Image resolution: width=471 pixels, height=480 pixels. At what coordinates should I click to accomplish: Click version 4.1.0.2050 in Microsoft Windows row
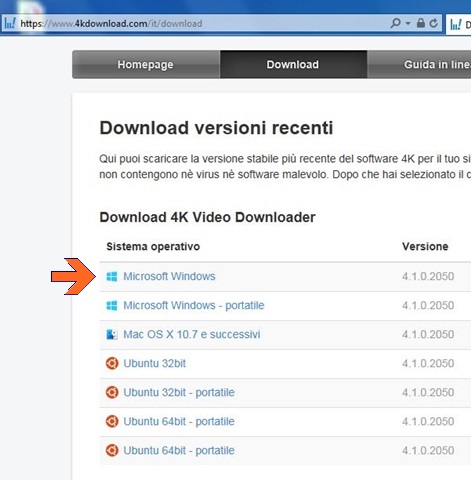pyautogui.click(x=428, y=276)
